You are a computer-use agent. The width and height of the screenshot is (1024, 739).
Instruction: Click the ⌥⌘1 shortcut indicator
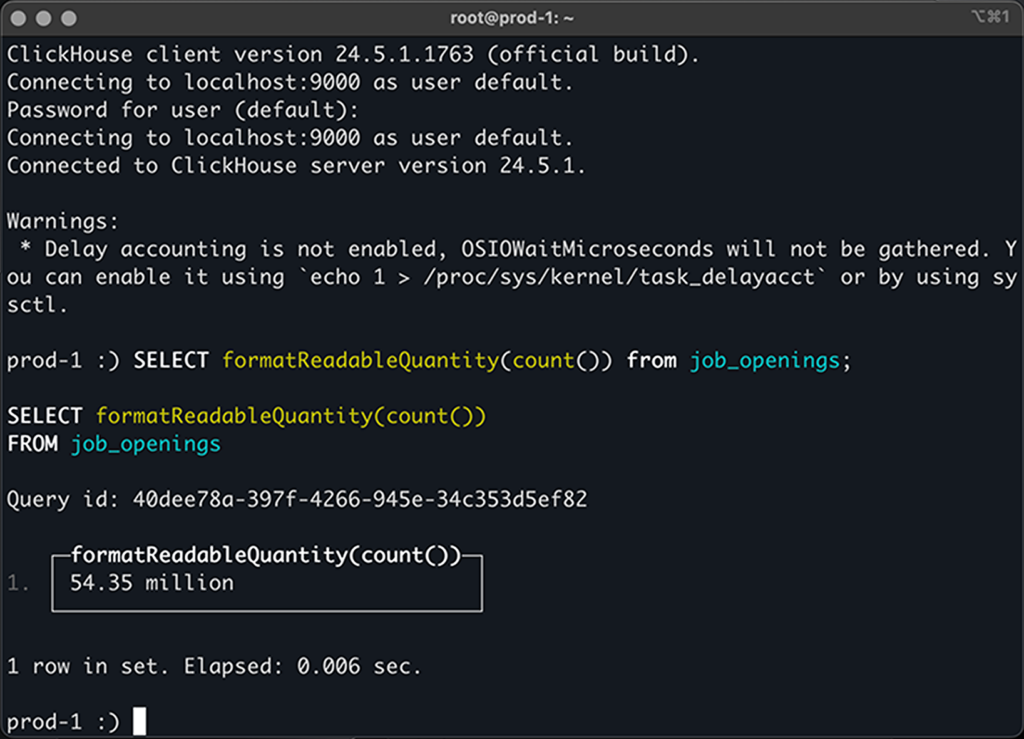pyautogui.click(x=990, y=17)
